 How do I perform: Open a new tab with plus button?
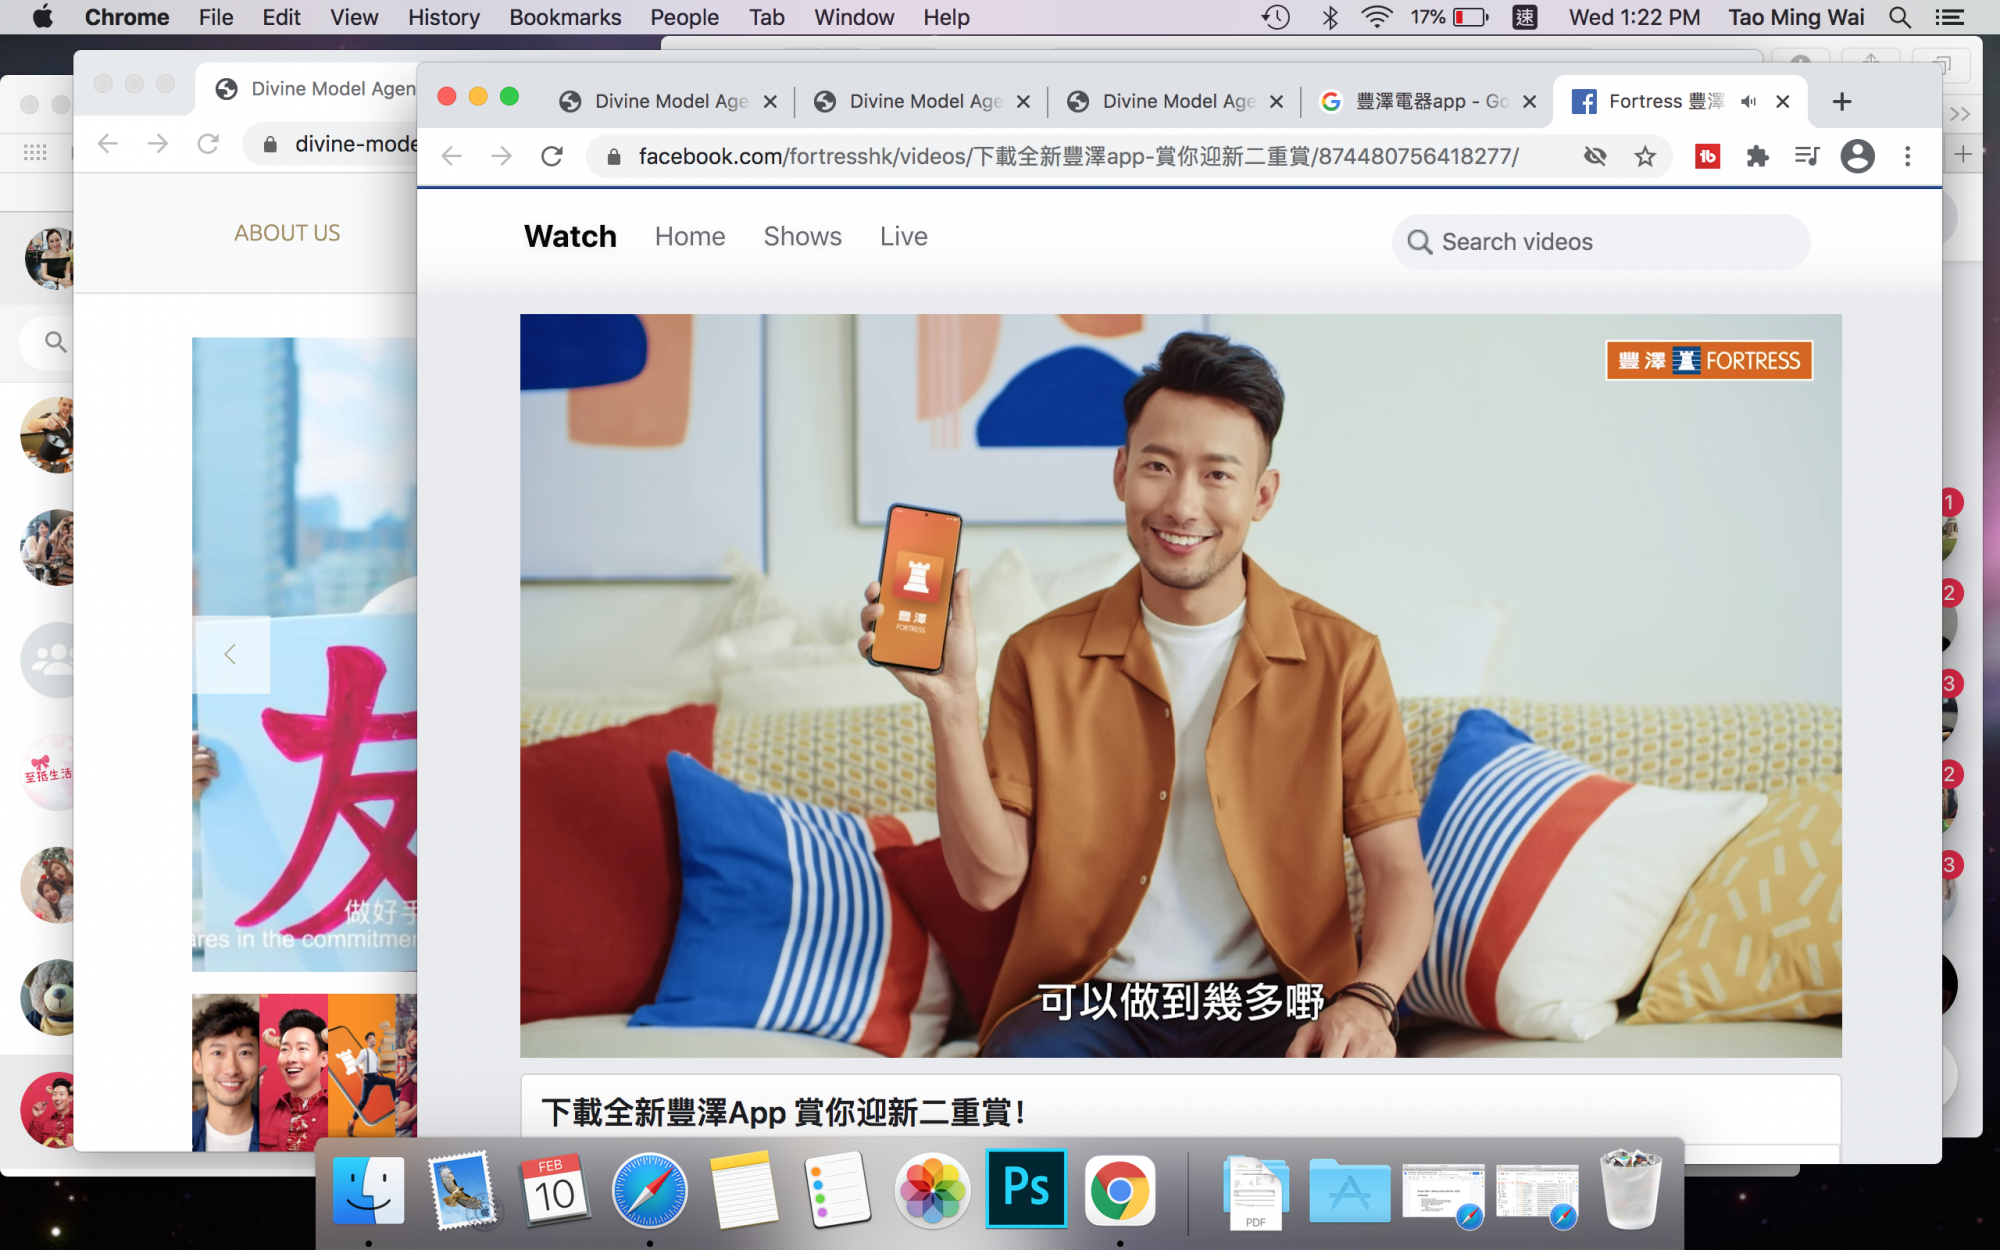click(x=1842, y=101)
